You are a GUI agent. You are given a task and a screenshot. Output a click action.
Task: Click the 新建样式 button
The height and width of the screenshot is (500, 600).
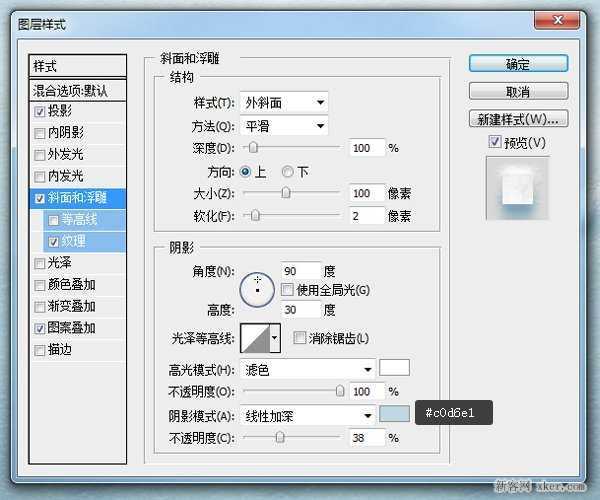click(518, 120)
